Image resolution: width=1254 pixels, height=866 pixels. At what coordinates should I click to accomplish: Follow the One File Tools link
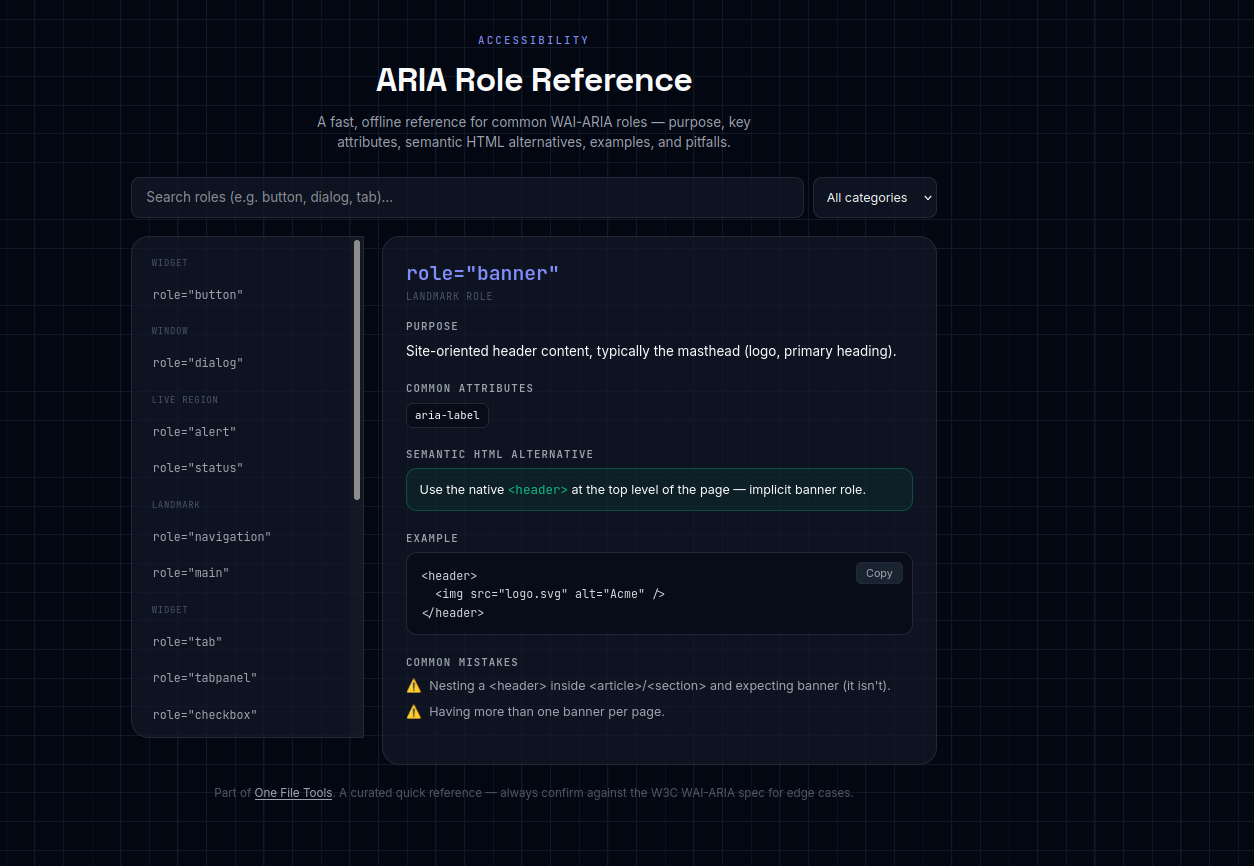pyautogui.click(x=293, y=793)
